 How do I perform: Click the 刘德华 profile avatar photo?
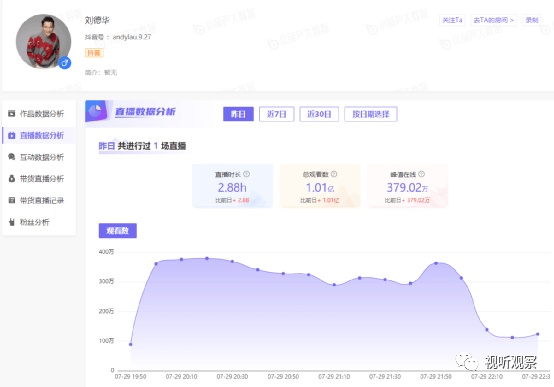click(43, 41)
